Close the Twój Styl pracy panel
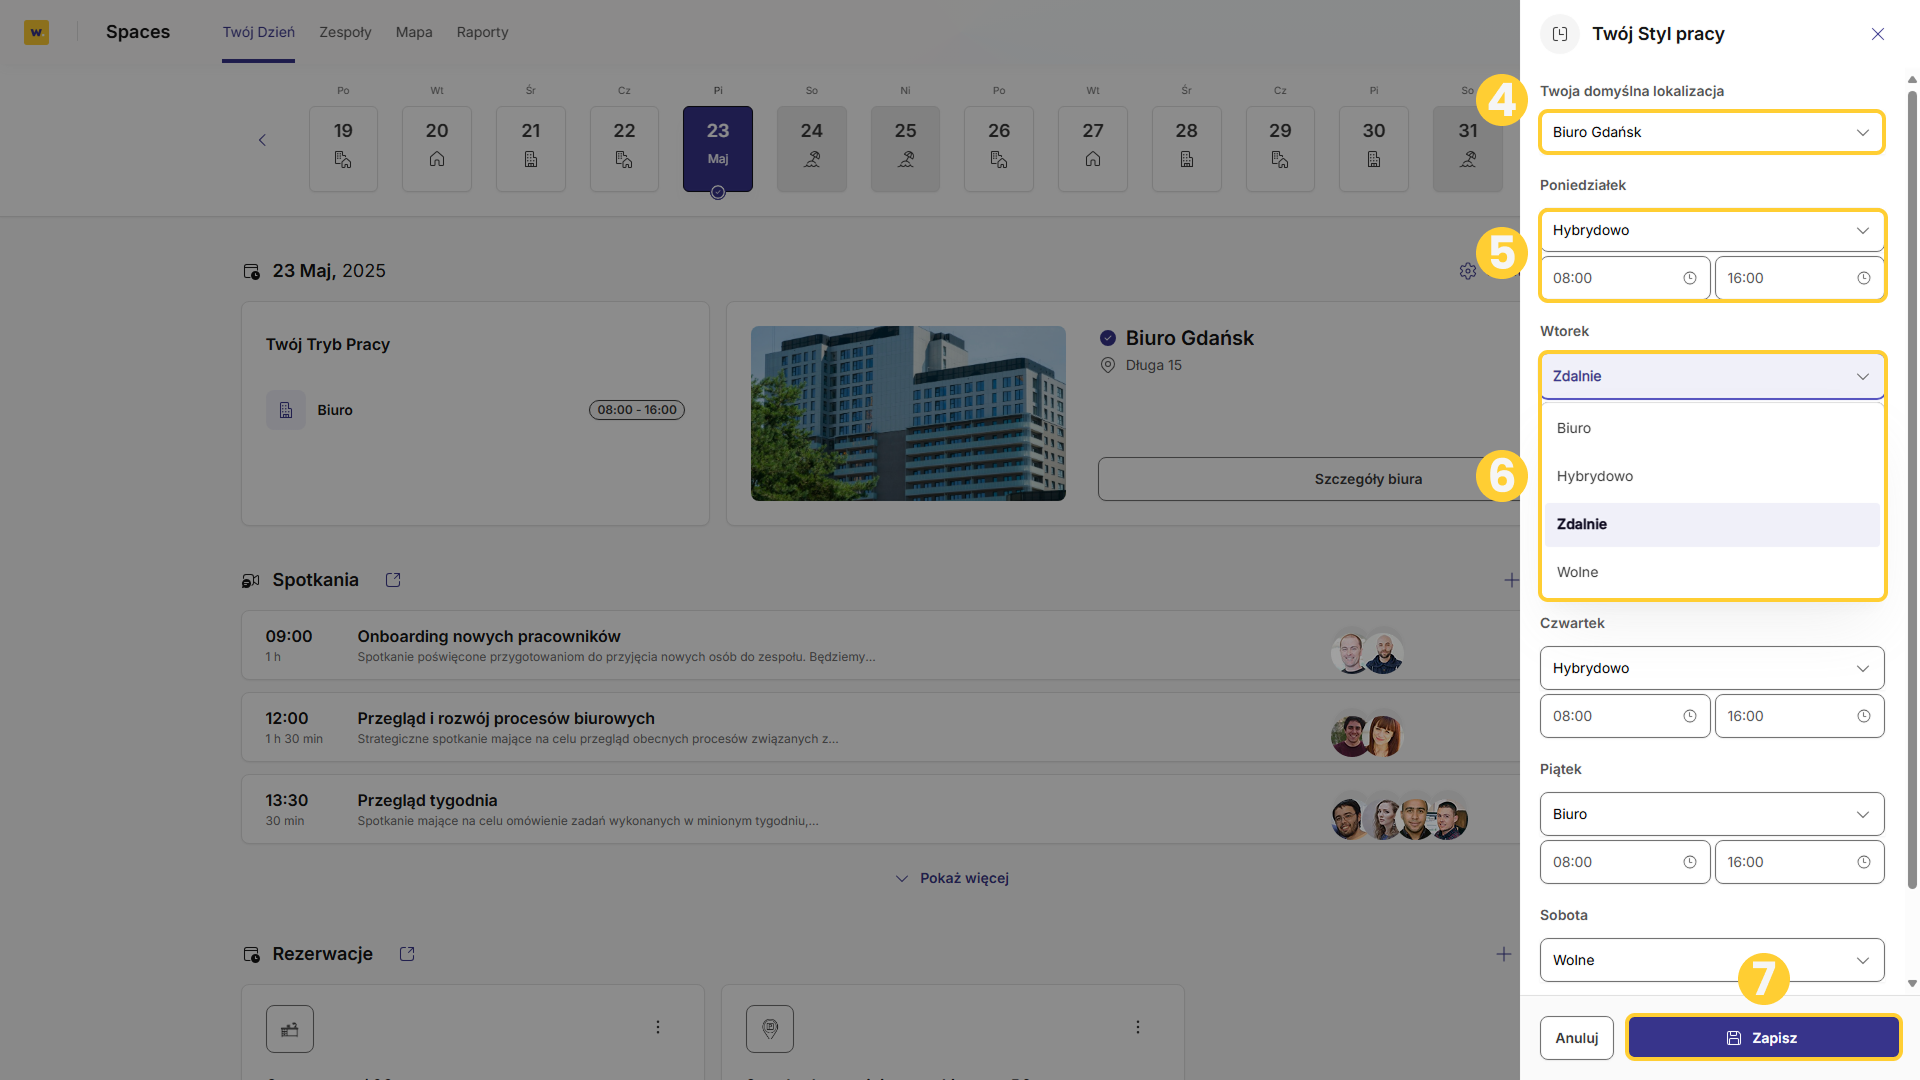 1878,34
